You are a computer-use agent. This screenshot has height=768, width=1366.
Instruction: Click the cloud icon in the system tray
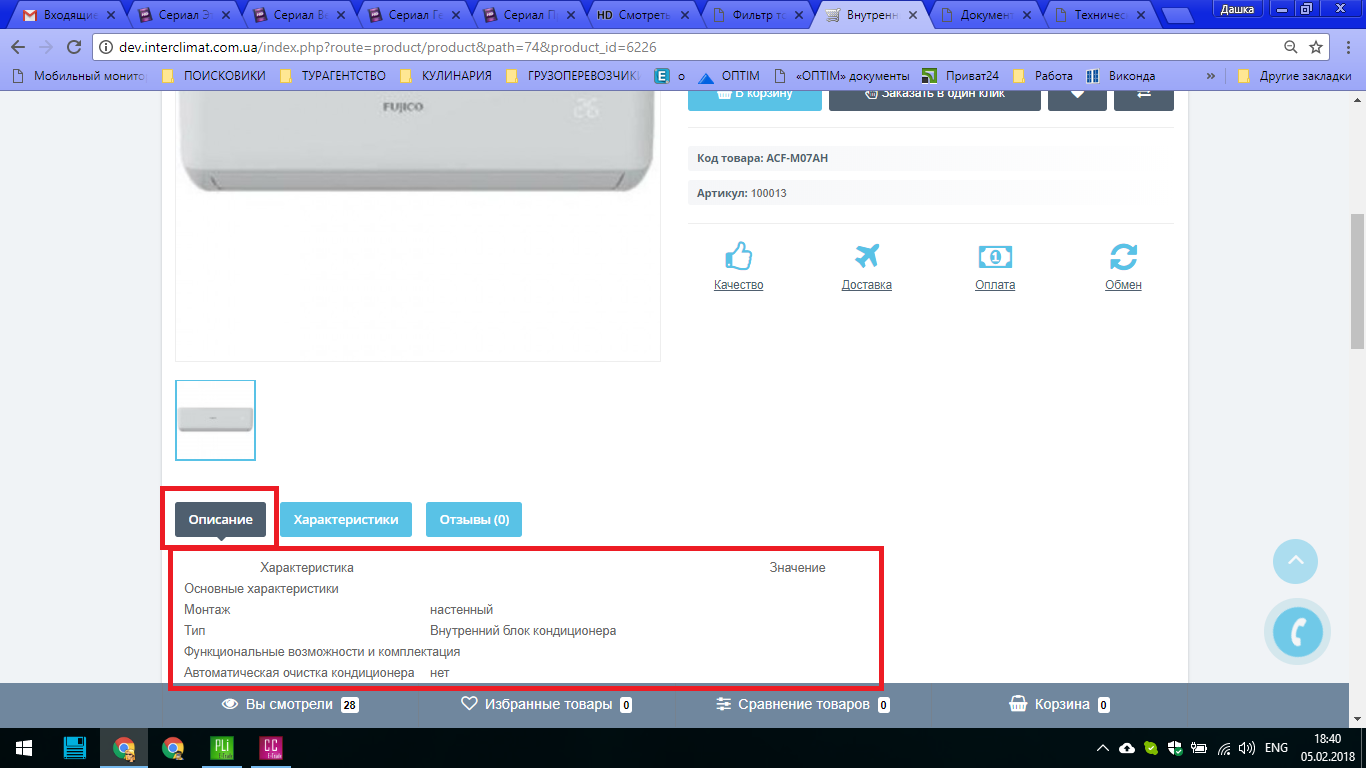1127,748
